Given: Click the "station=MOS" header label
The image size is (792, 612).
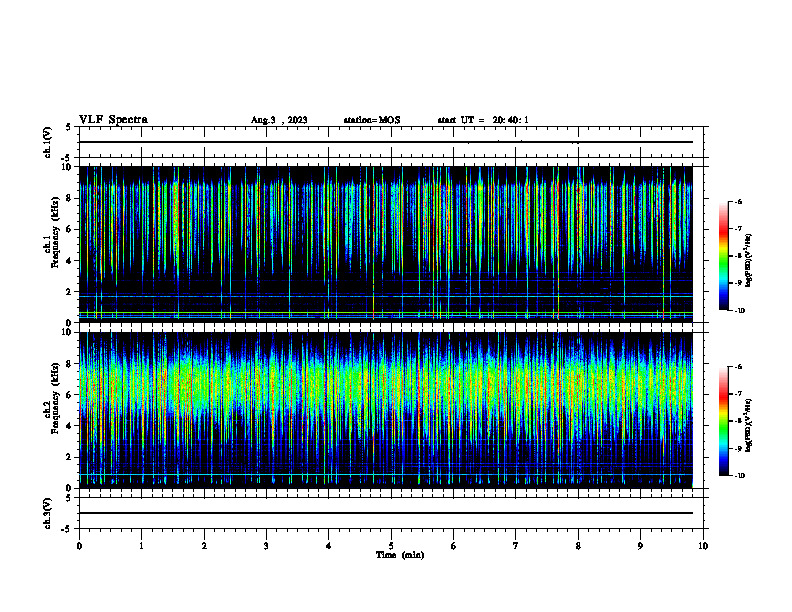Looking at the screenshot, I should click(x=372, y=120).
